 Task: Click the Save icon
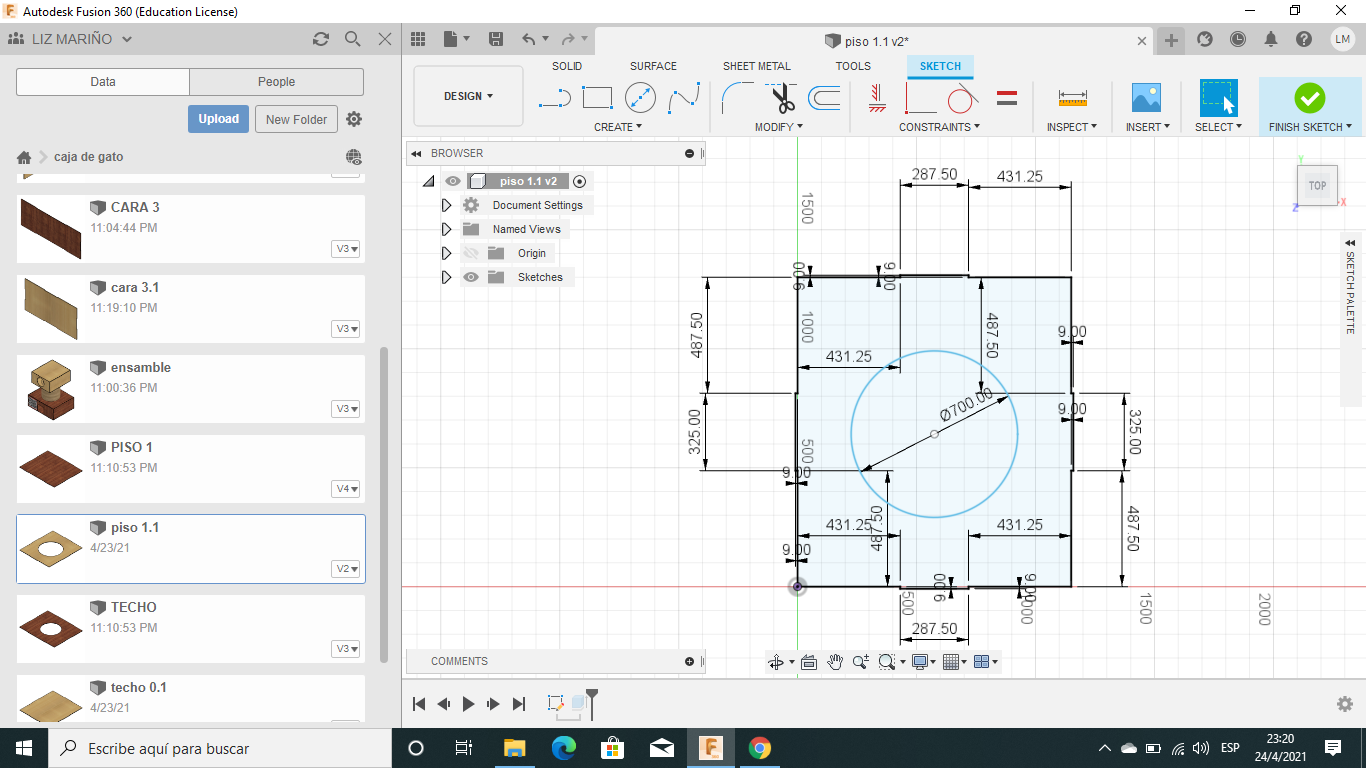point(495,39)
